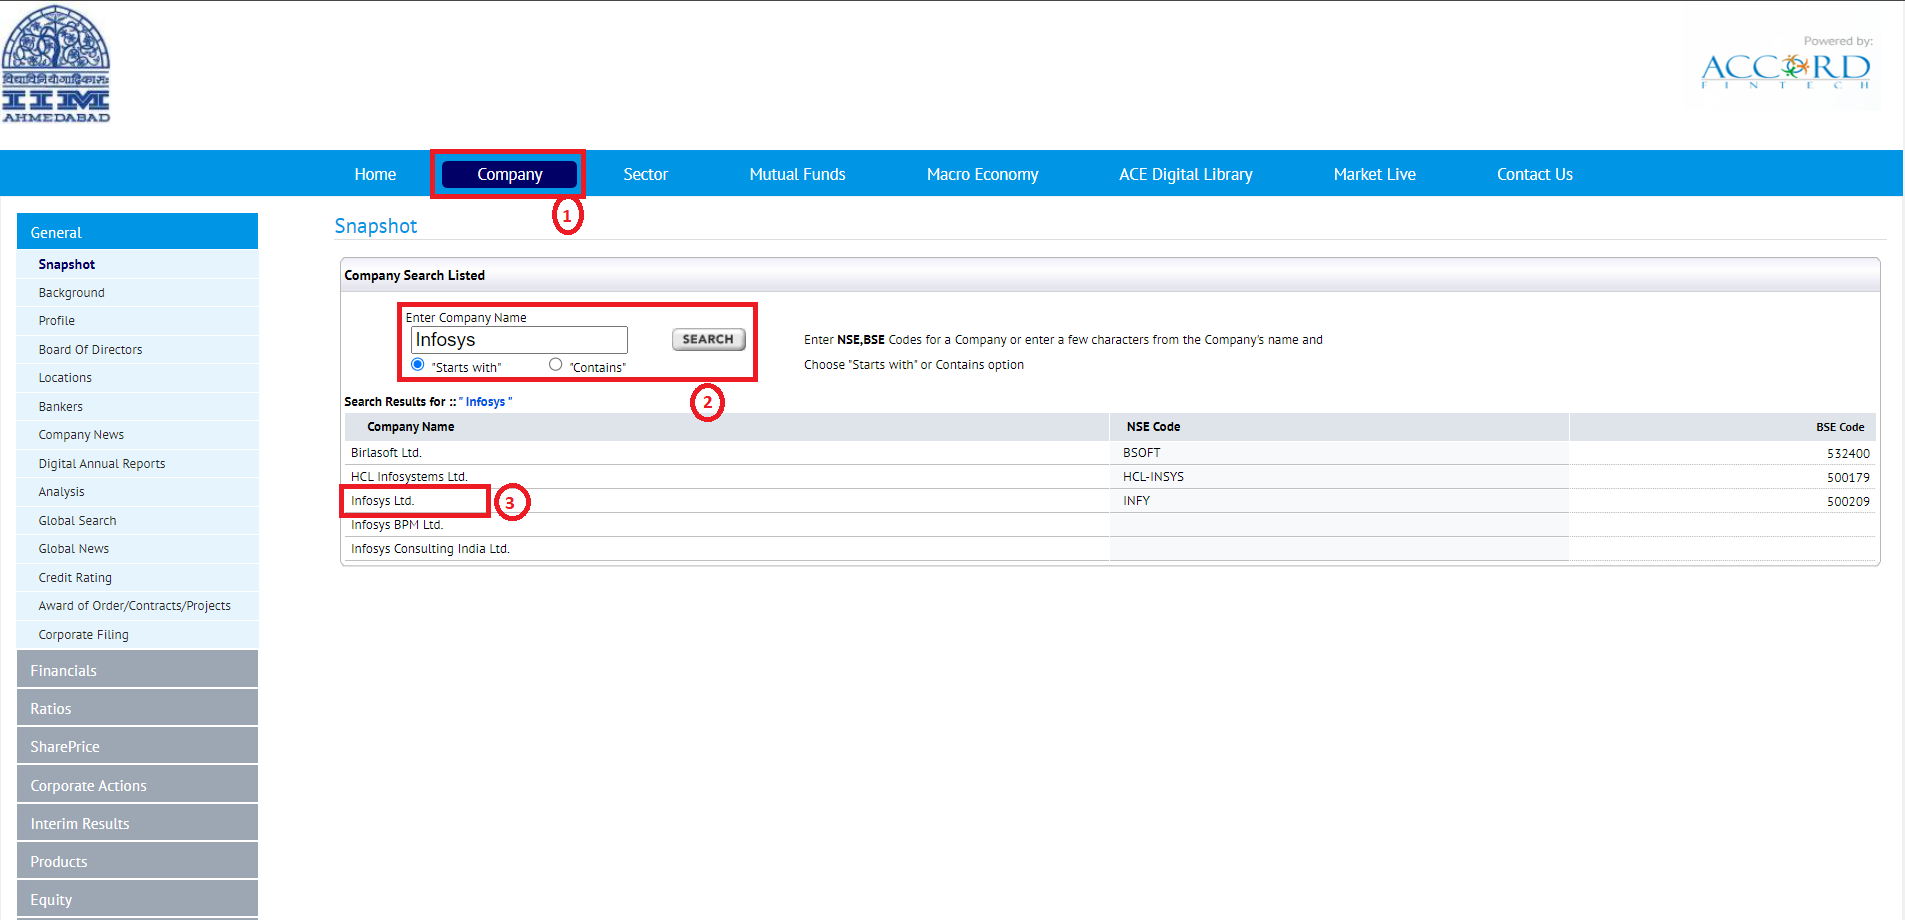This screenshot has height=920, width=1905.
Task: Expand the Financials sidebar section
Action: click(x=137, y=670)
